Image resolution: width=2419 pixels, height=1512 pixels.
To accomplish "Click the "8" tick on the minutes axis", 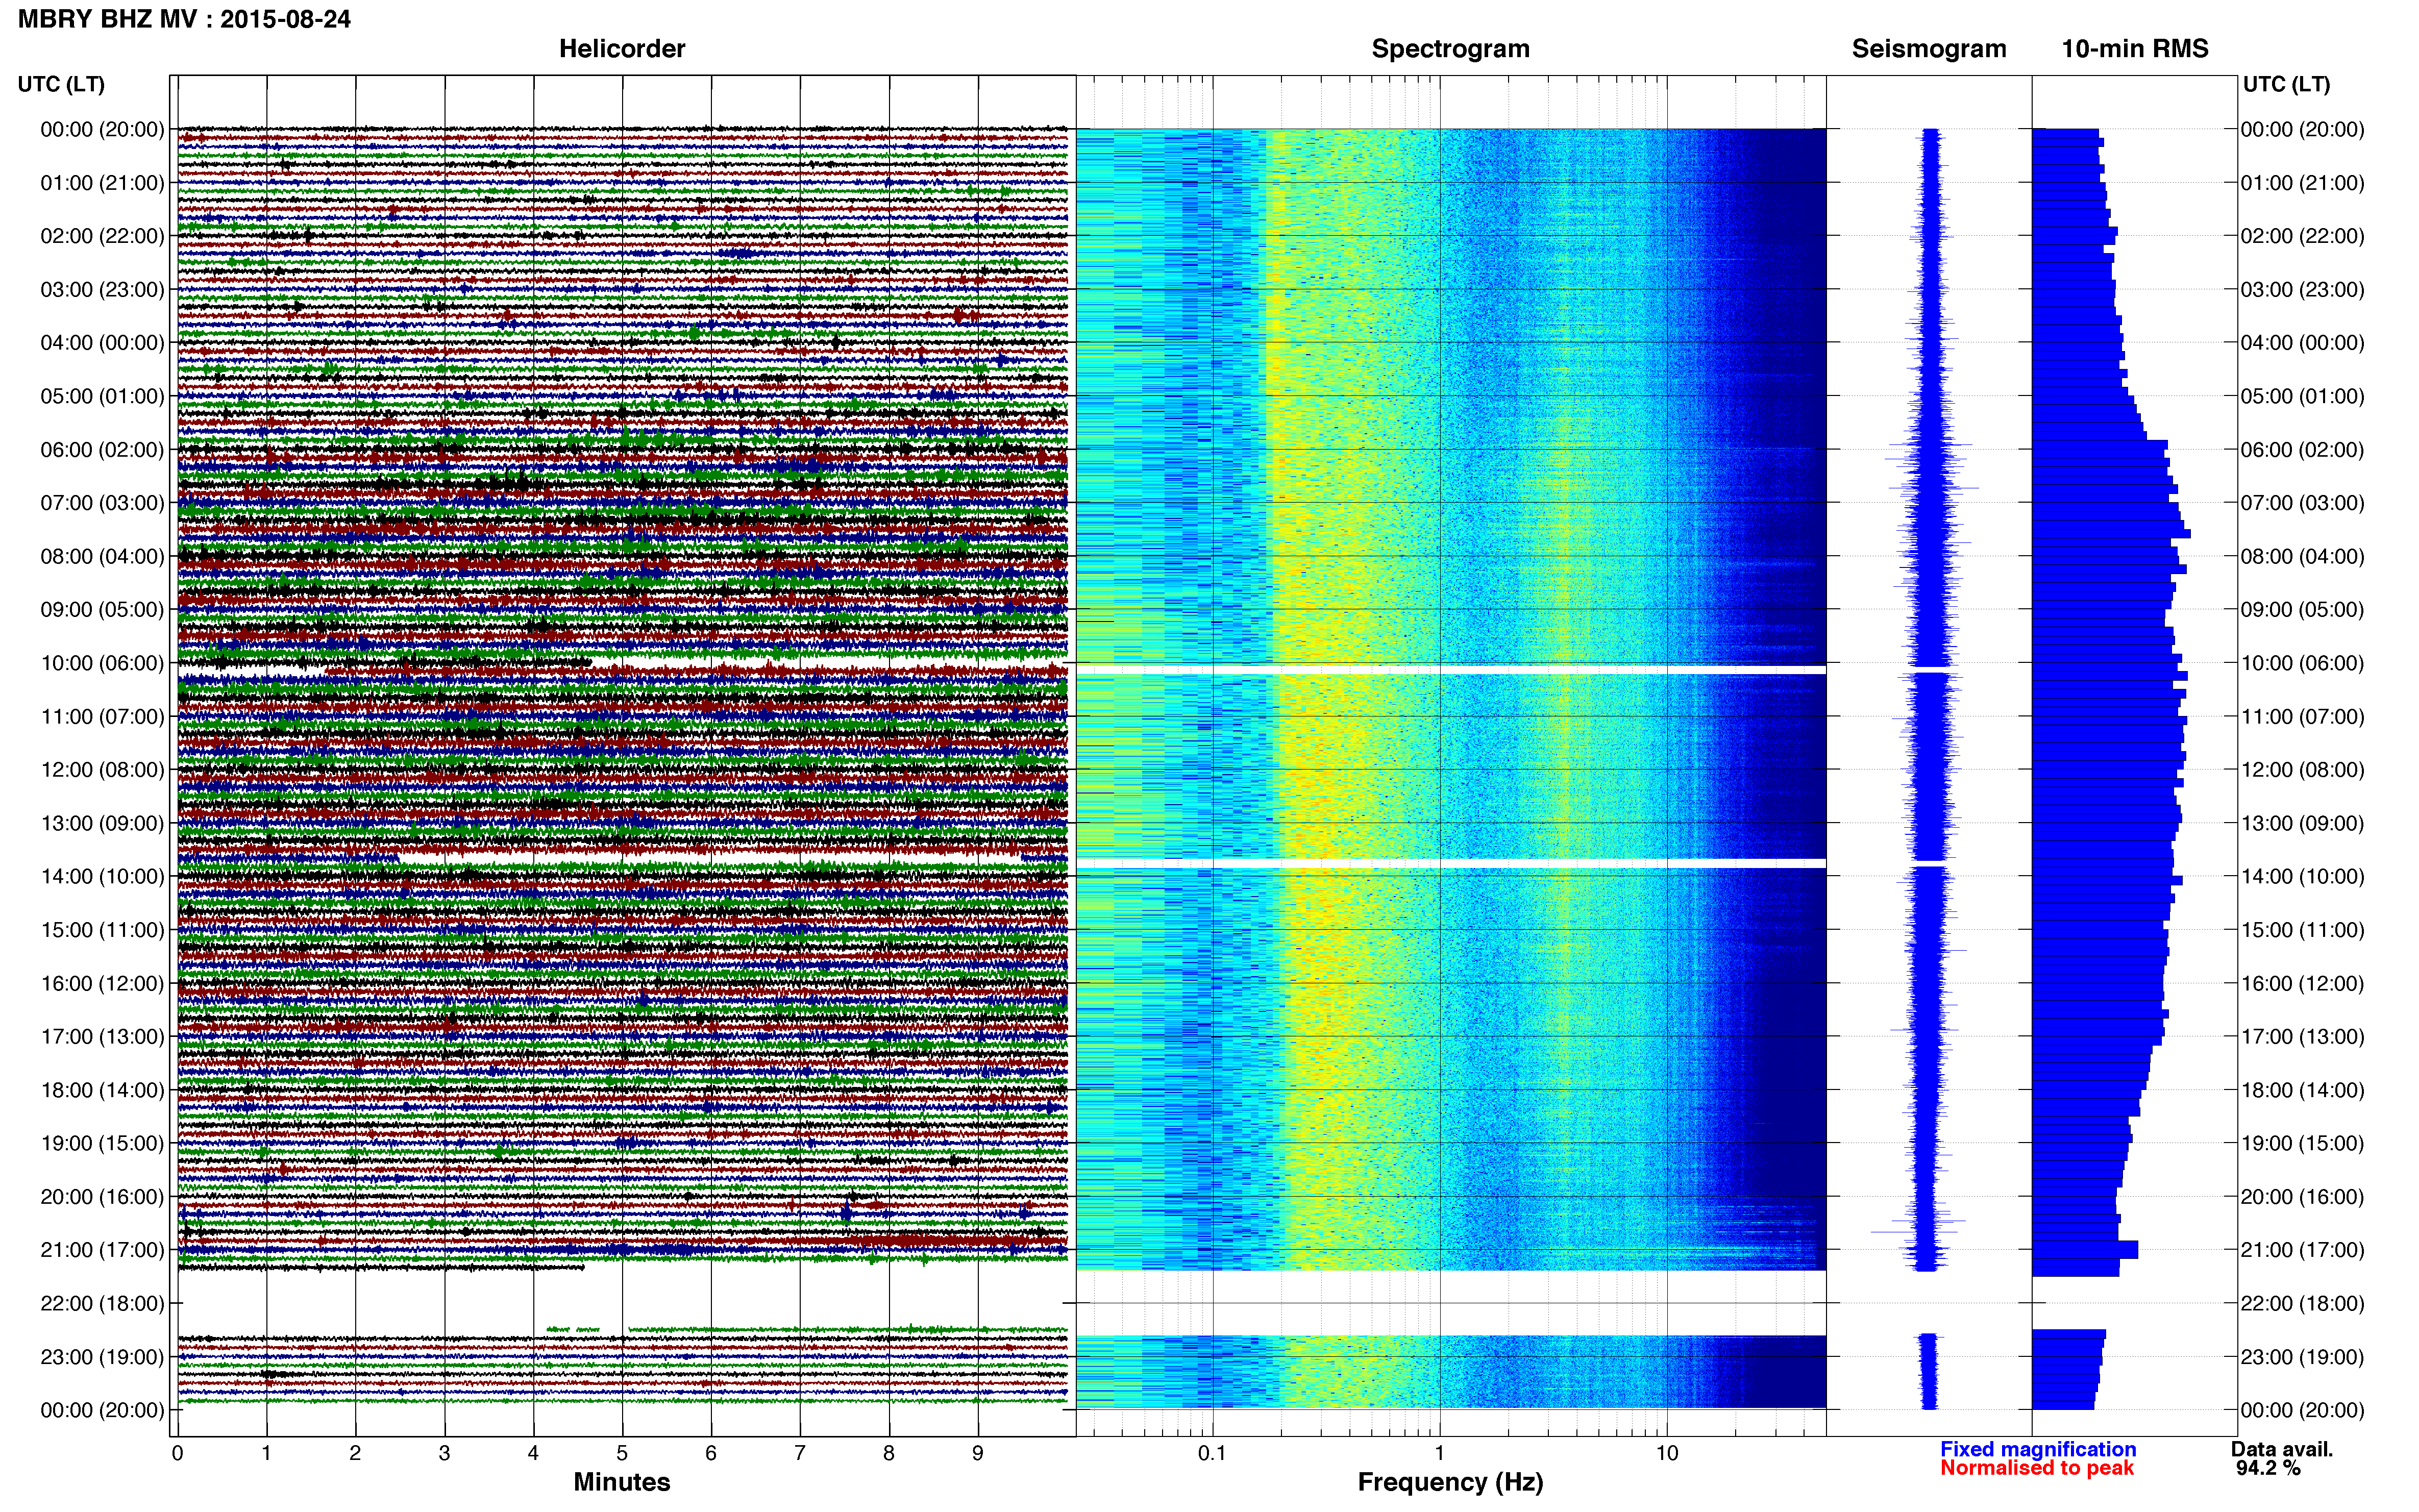I will 889,1453.
